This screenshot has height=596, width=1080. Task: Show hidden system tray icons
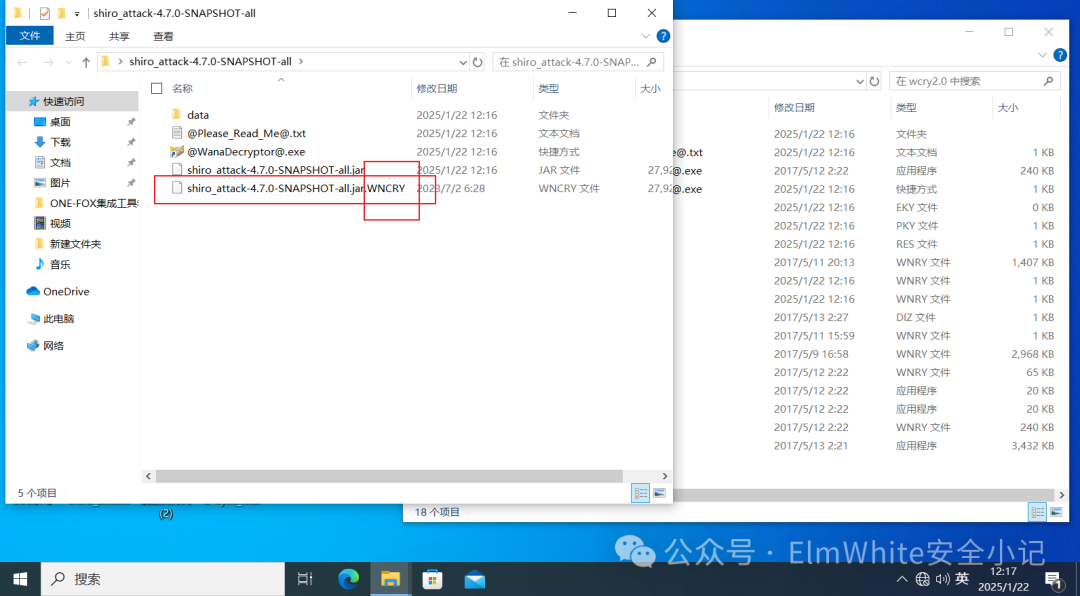[x=903, y=579]
